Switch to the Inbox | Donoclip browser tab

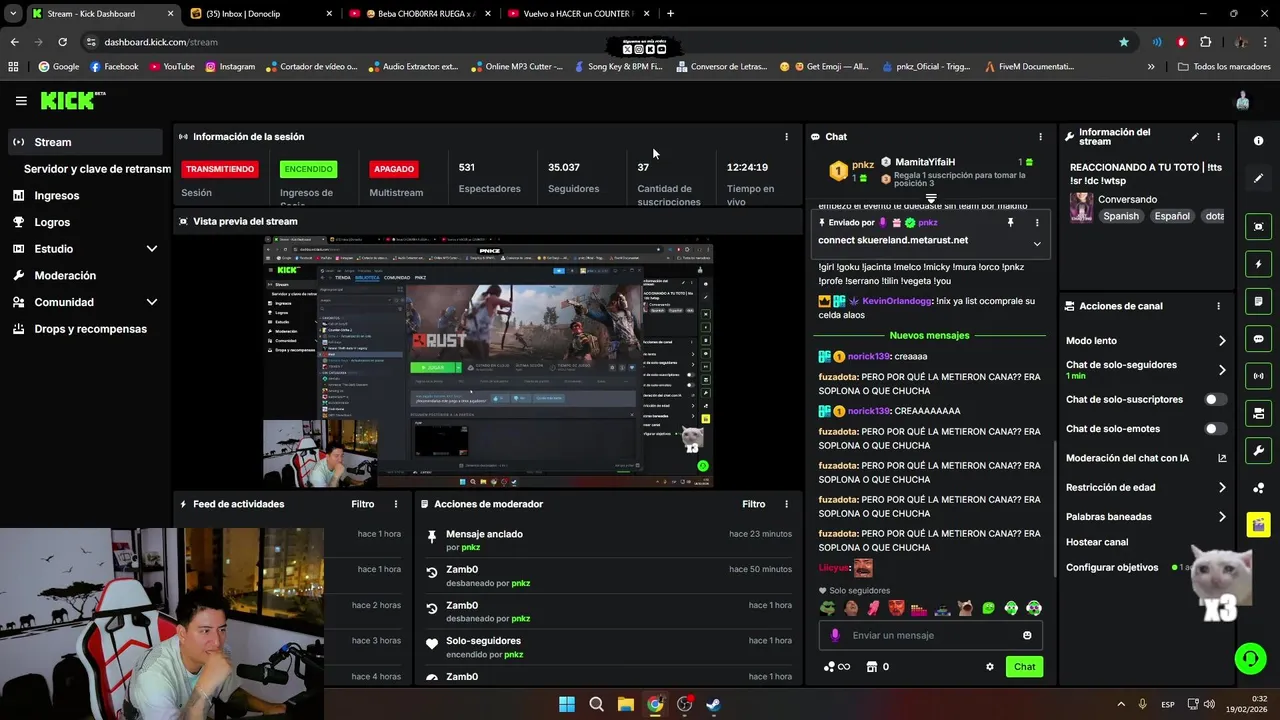point(260,14)
